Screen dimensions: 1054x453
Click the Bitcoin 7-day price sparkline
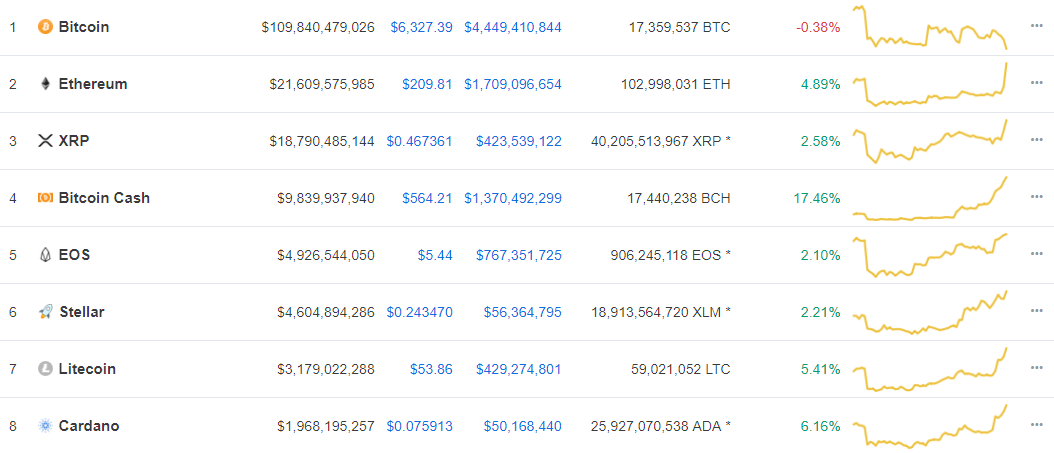[x=930, y=27]
